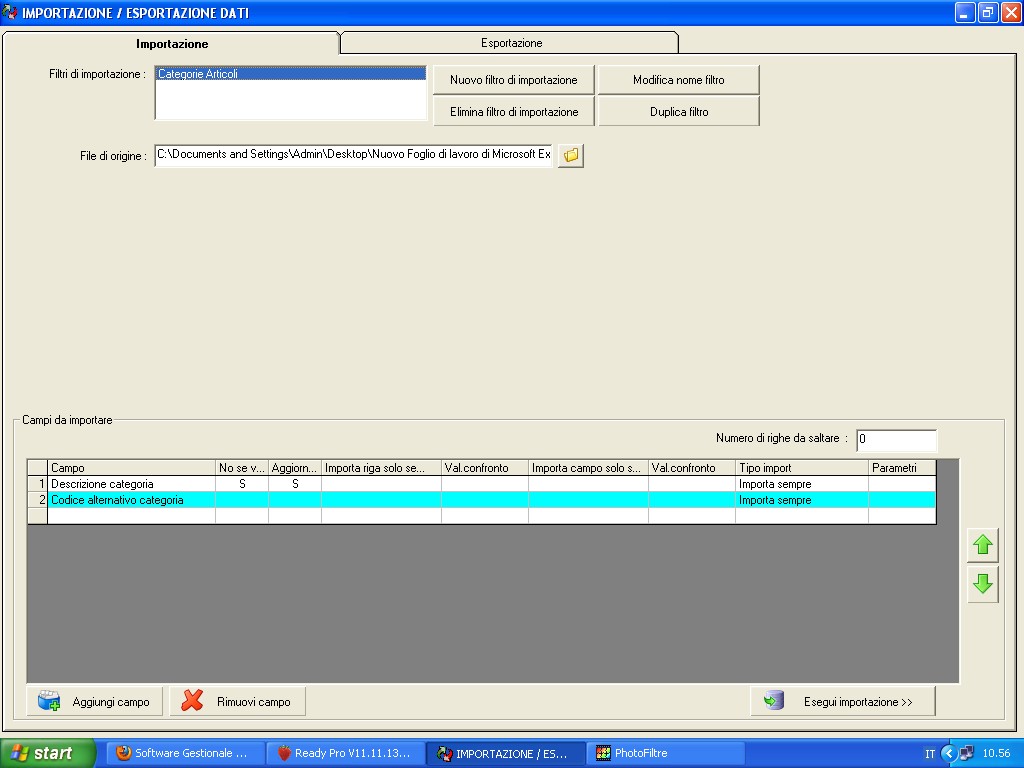This screenshot has height=768, width=1024.
Task: Switch to the Esportazione tab
Action: point(510,43)
